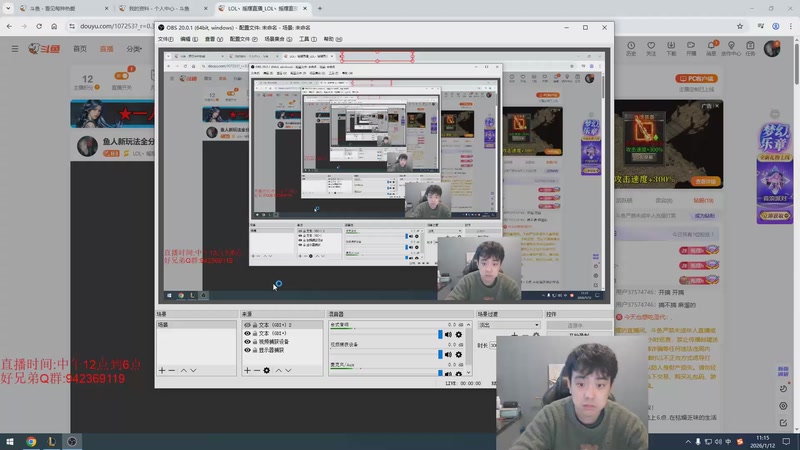Select the 场景 item in scenes list

196,324
